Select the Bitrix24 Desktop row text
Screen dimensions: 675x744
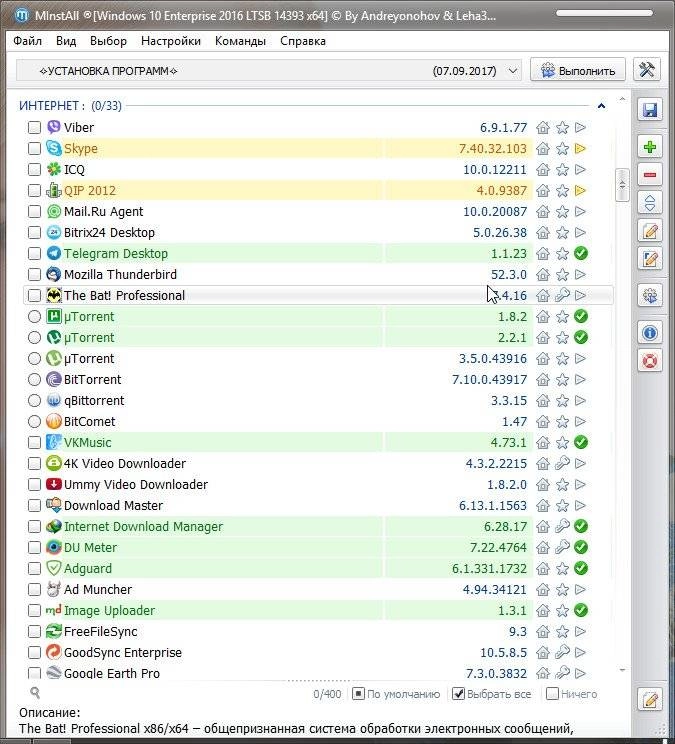click(109, 232)
